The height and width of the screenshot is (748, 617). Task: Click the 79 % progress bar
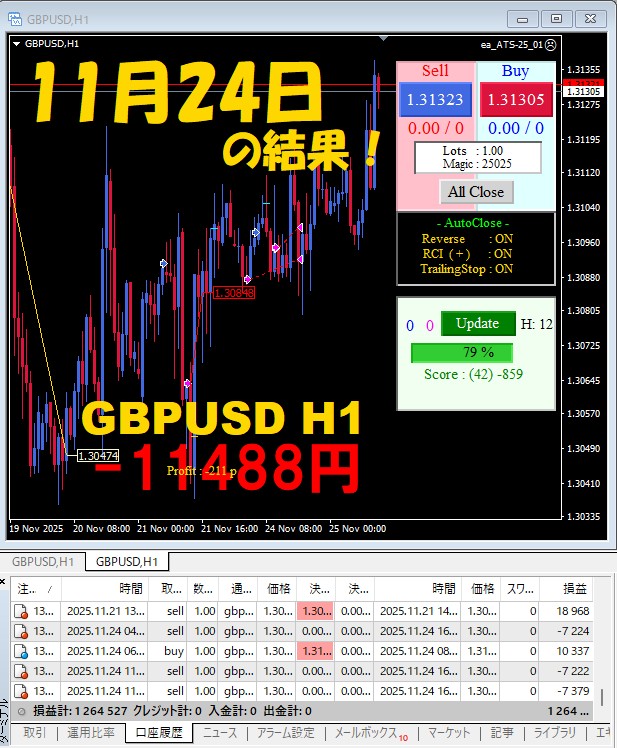click(x=462, y=353)
